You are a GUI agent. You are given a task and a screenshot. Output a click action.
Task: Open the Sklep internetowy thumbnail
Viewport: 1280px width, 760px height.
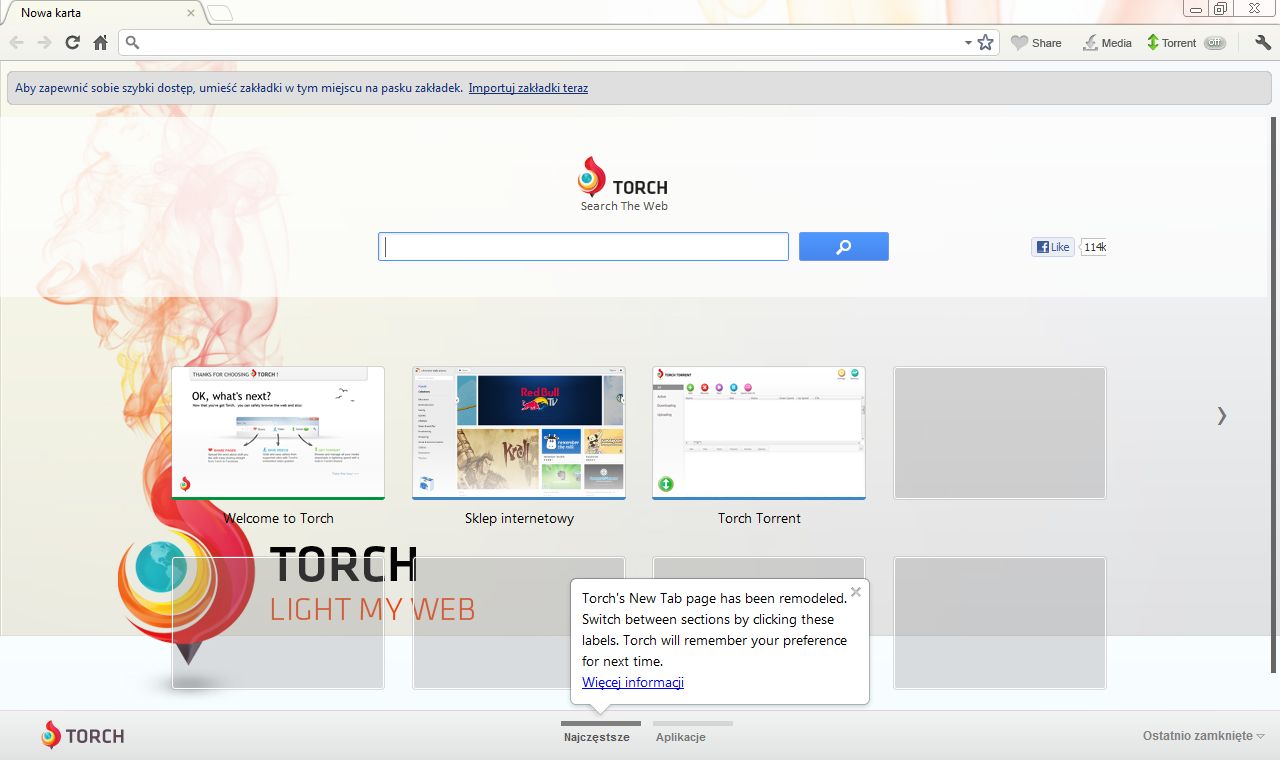(x=519, y=432)
